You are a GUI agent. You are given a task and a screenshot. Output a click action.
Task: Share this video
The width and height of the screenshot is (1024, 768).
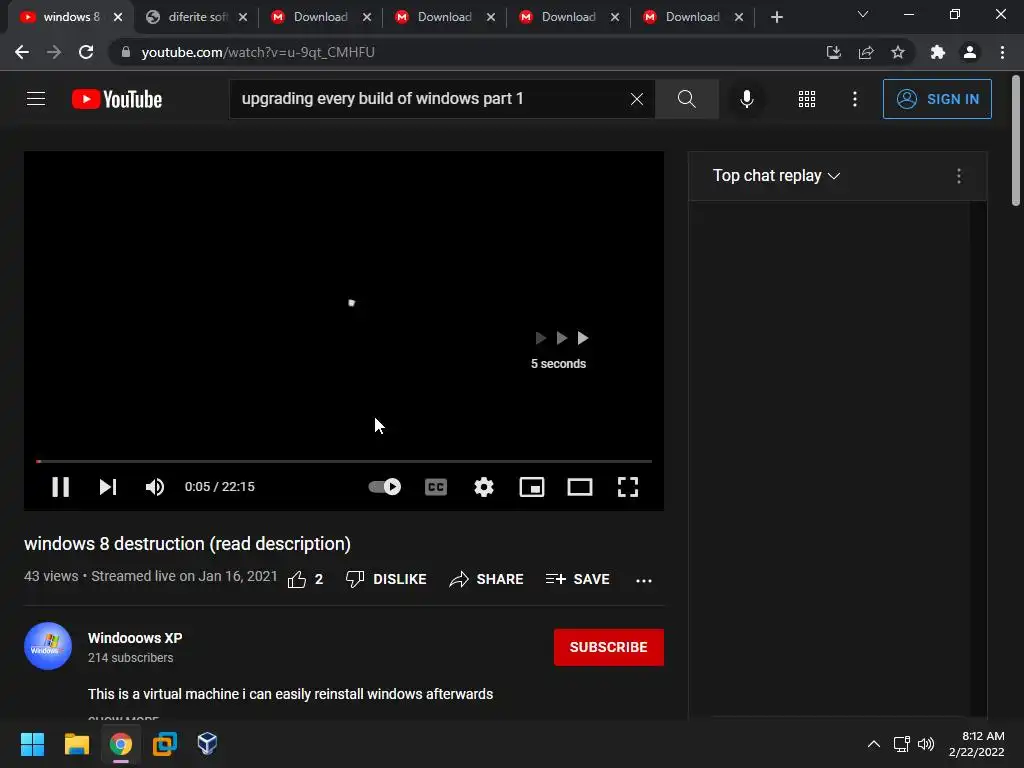point(487,579)
